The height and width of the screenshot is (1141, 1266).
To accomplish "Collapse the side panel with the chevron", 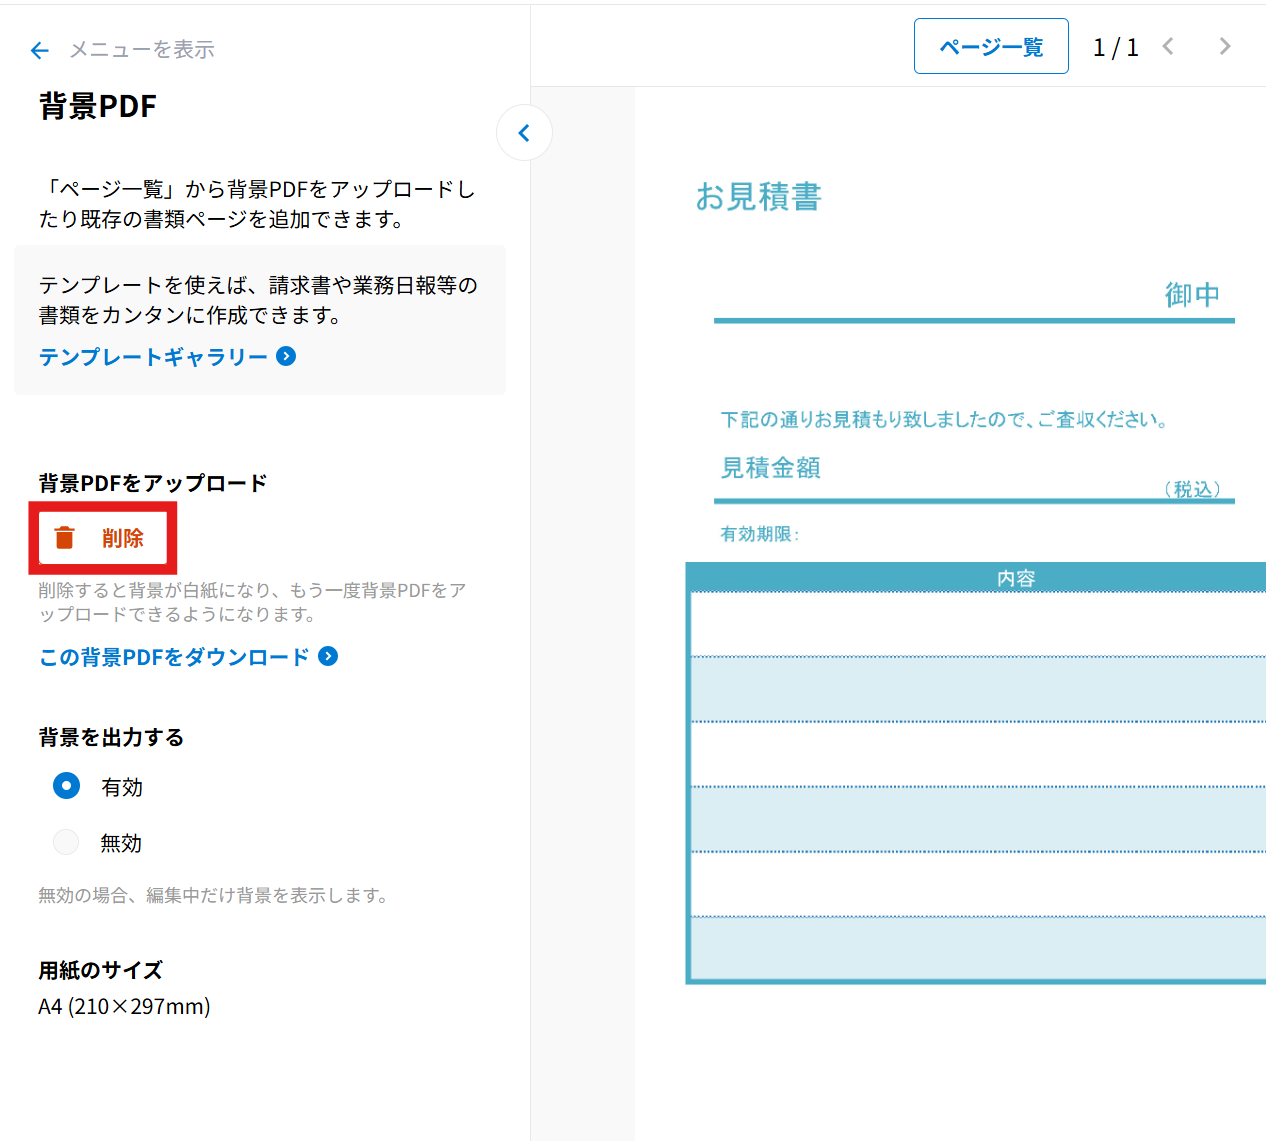I will pos(524,133).
